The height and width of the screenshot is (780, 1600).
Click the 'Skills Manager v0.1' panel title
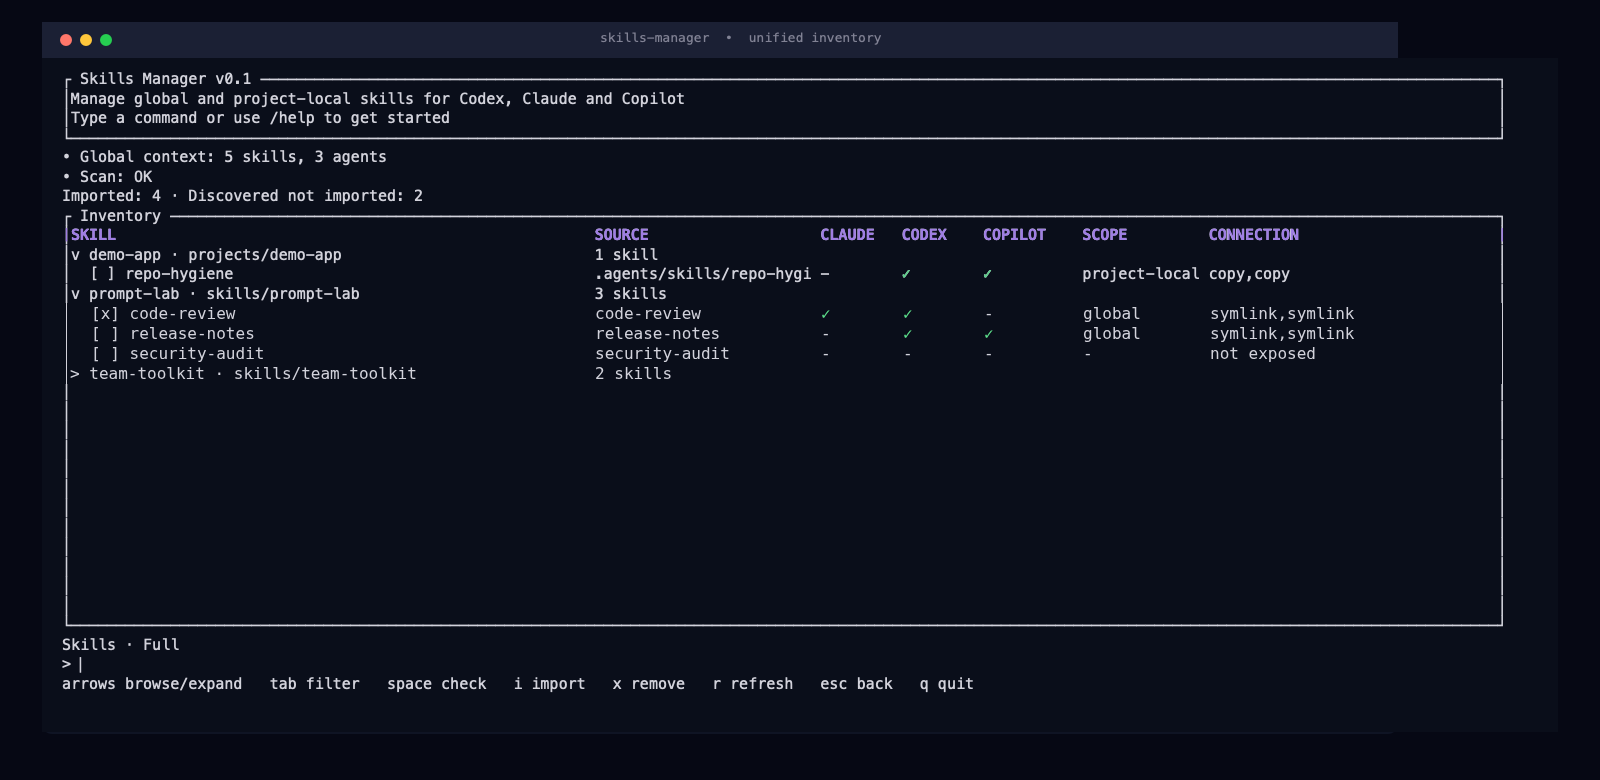tap(165, 79)
